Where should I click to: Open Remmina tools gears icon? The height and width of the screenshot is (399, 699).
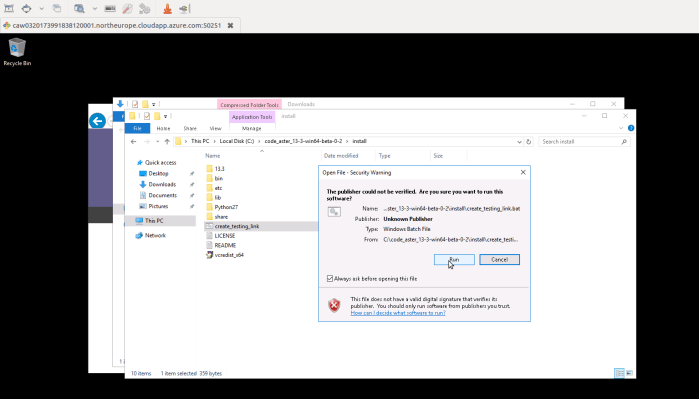(x=144, y=8)
